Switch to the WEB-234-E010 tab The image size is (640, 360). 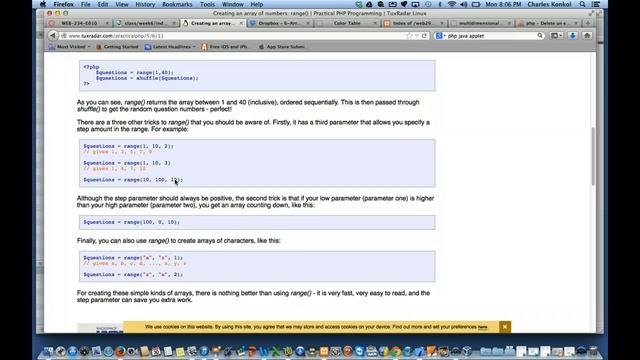pyautogui.click(x=79, y=23)
